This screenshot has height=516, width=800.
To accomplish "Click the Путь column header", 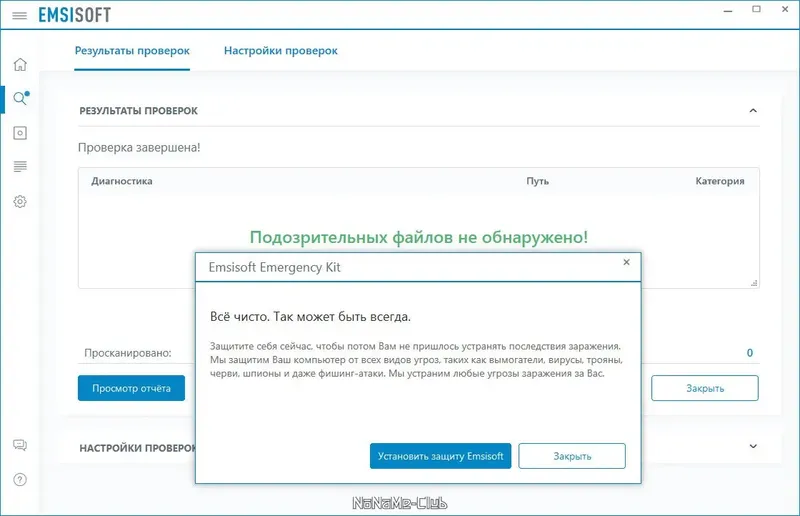I will pos(538,181).
